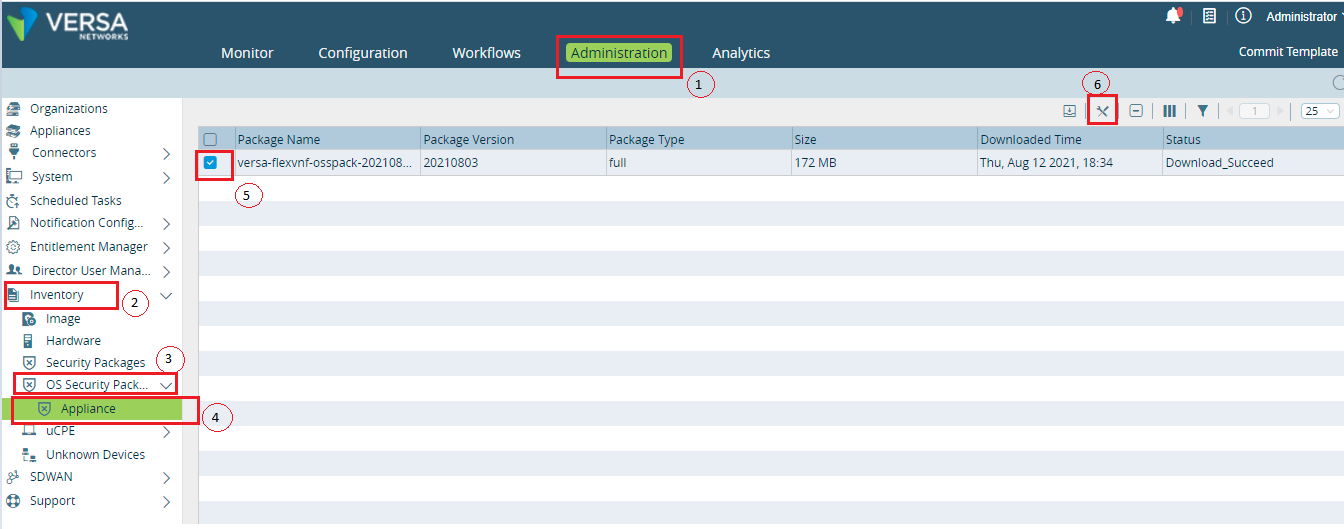Click the Commit Template link
This screenshot has width=1344, height=529.
click(1288, 52)
